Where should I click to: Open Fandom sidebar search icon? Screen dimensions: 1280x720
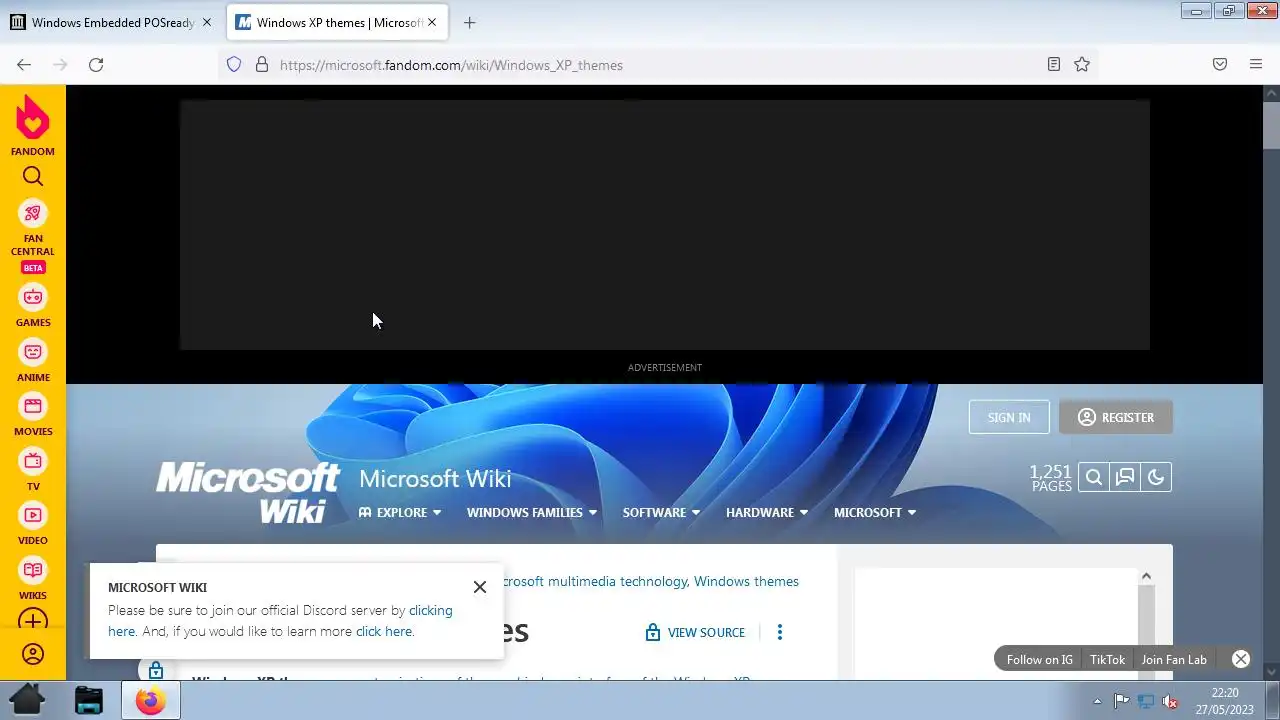coord(33,177)
